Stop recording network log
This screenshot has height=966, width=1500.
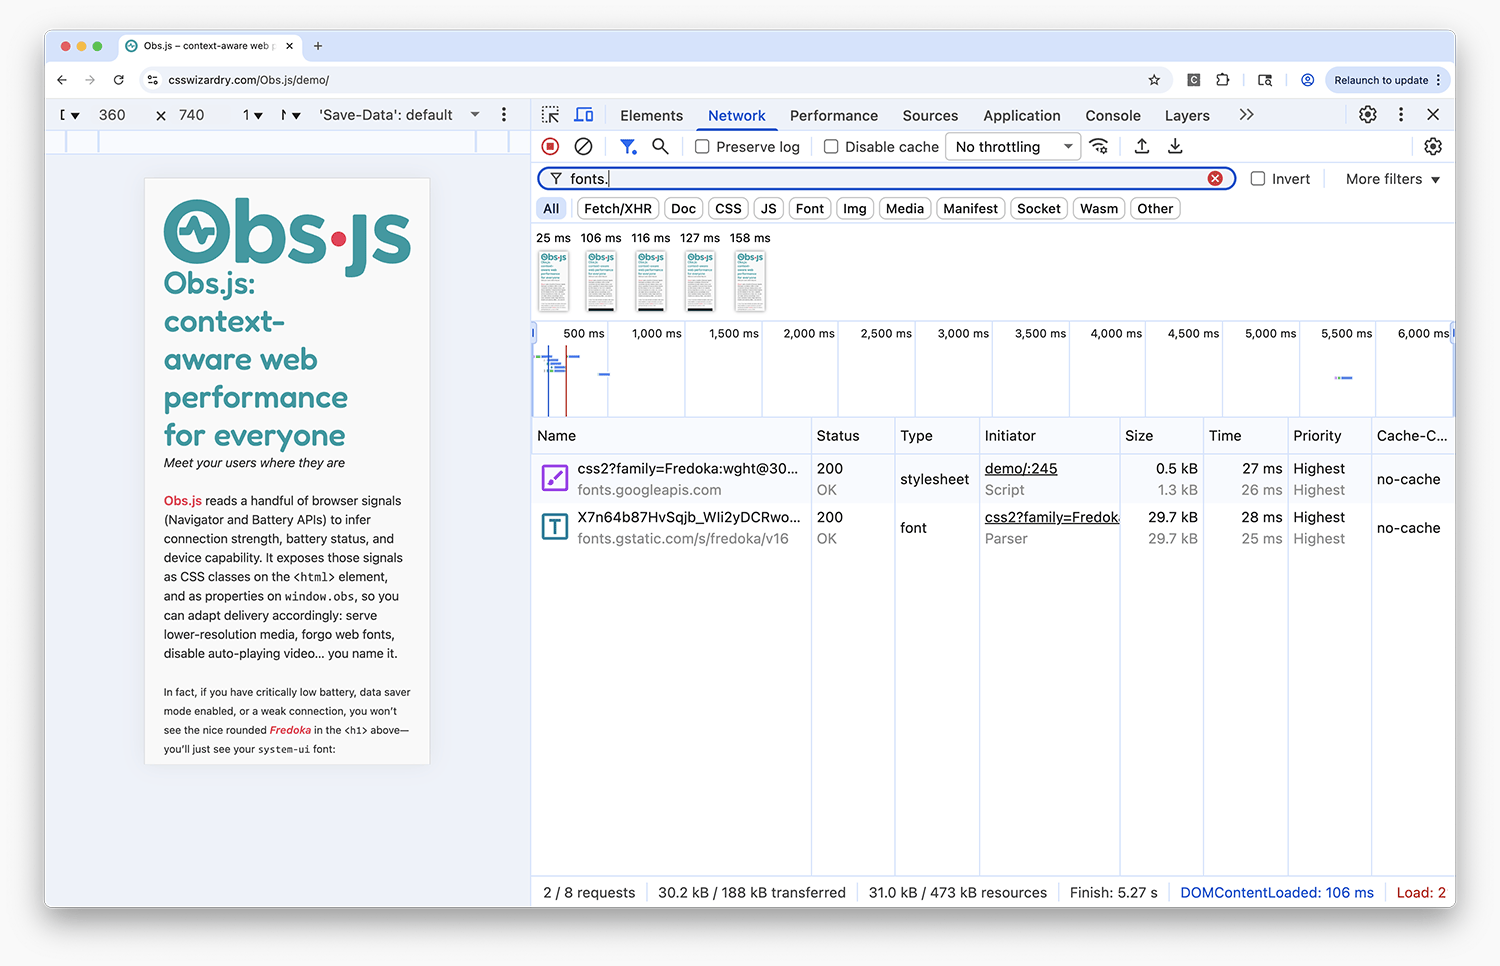(550, 146)
